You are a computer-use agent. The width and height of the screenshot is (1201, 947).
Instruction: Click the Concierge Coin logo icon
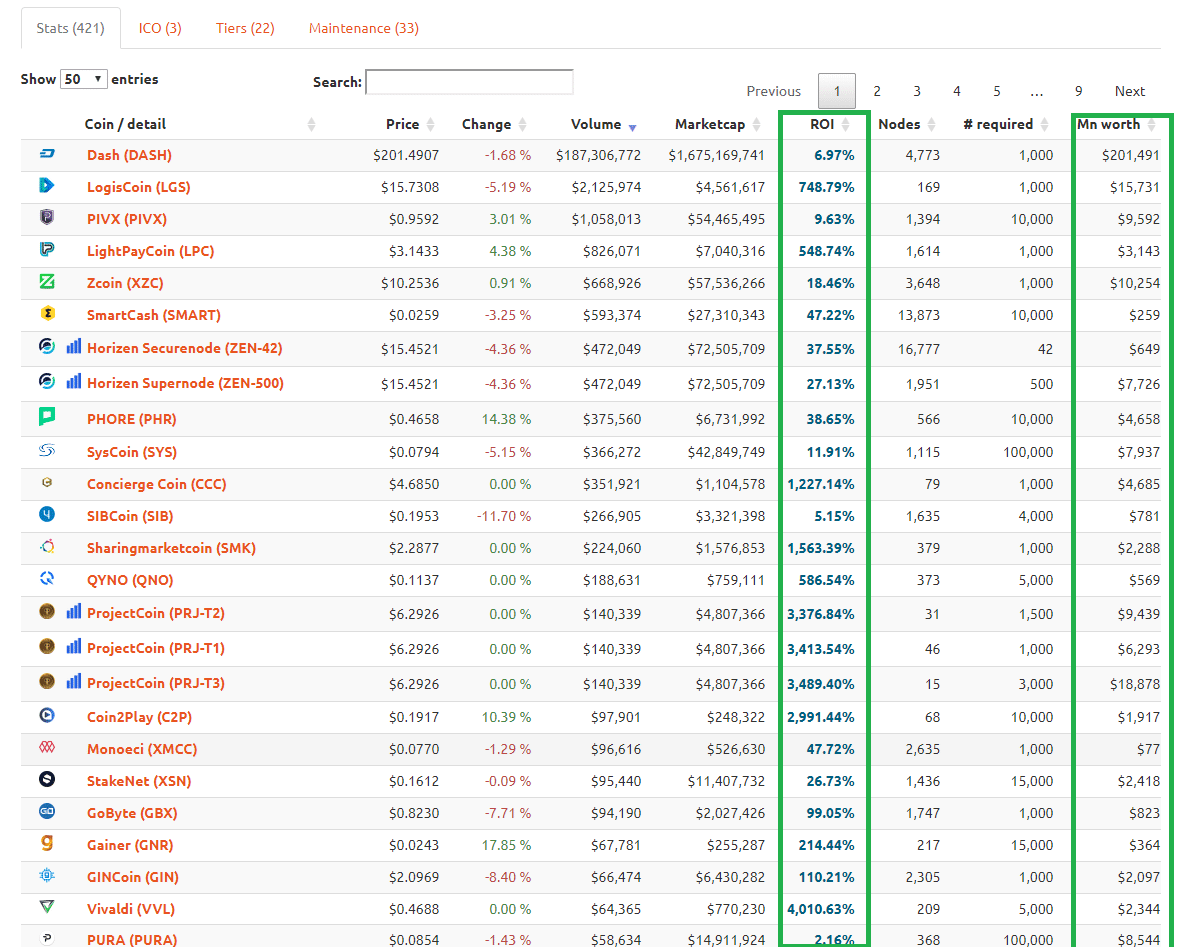46,482
